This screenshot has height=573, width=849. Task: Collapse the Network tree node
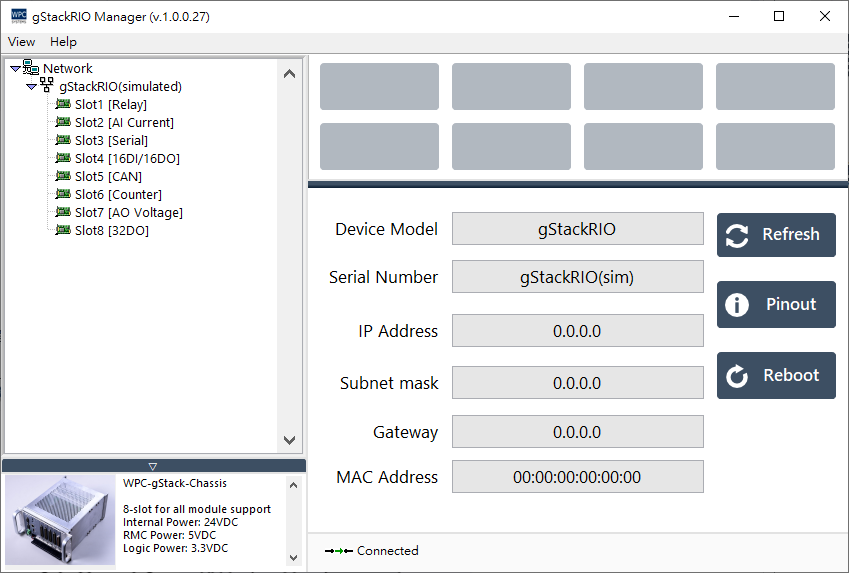click(15, 69)
